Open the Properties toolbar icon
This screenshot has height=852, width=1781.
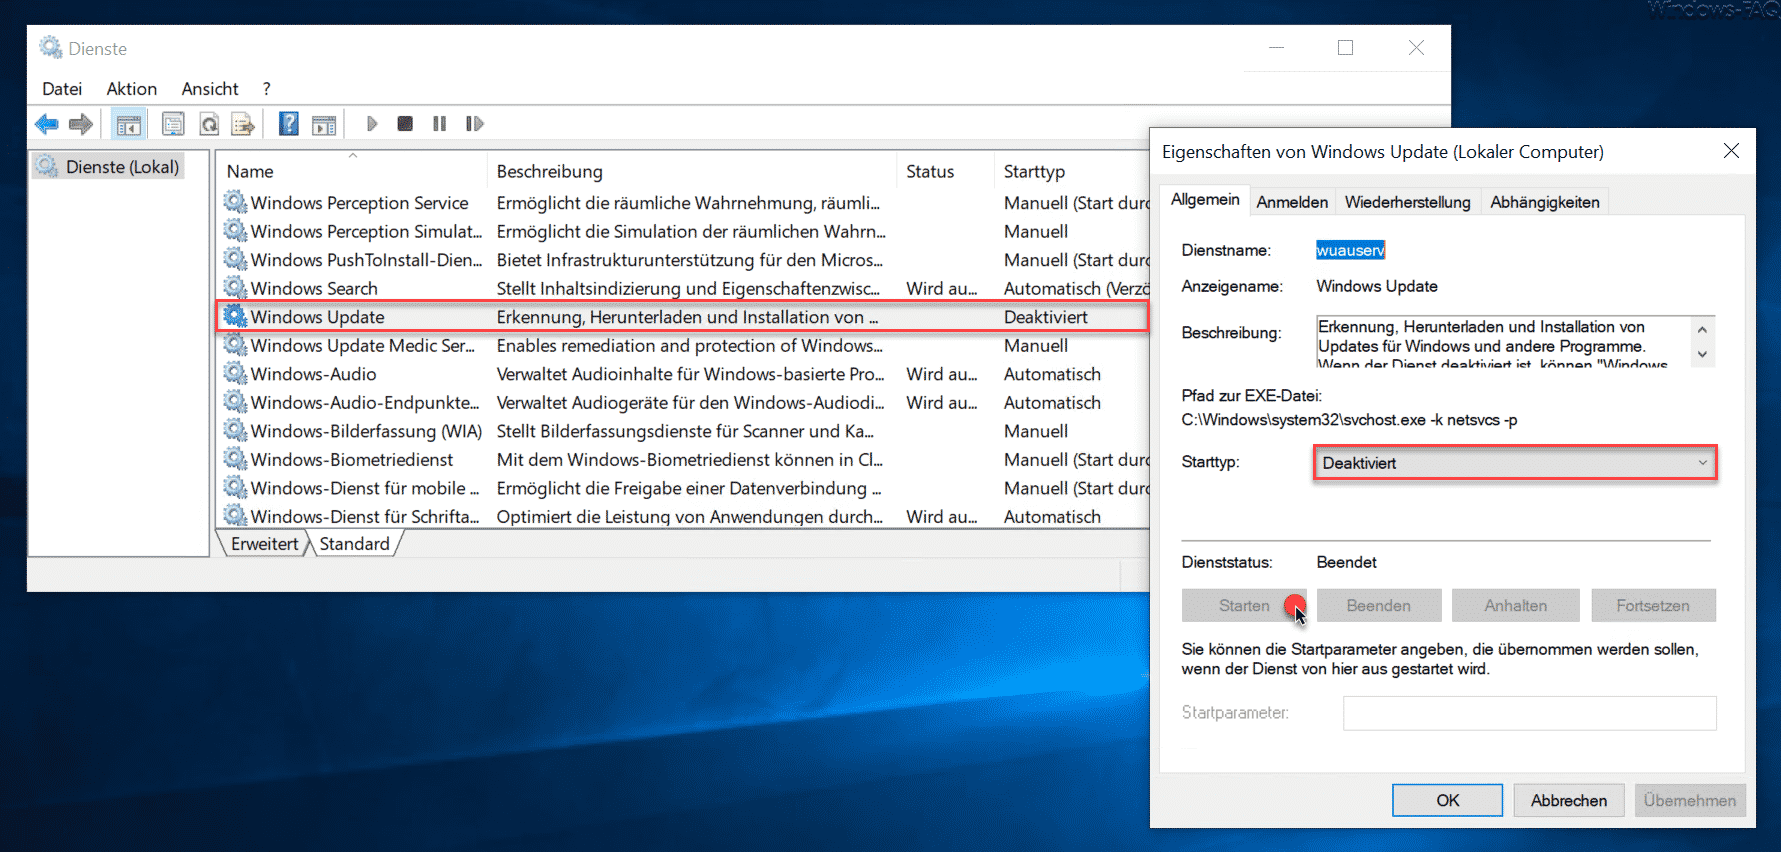173,124
